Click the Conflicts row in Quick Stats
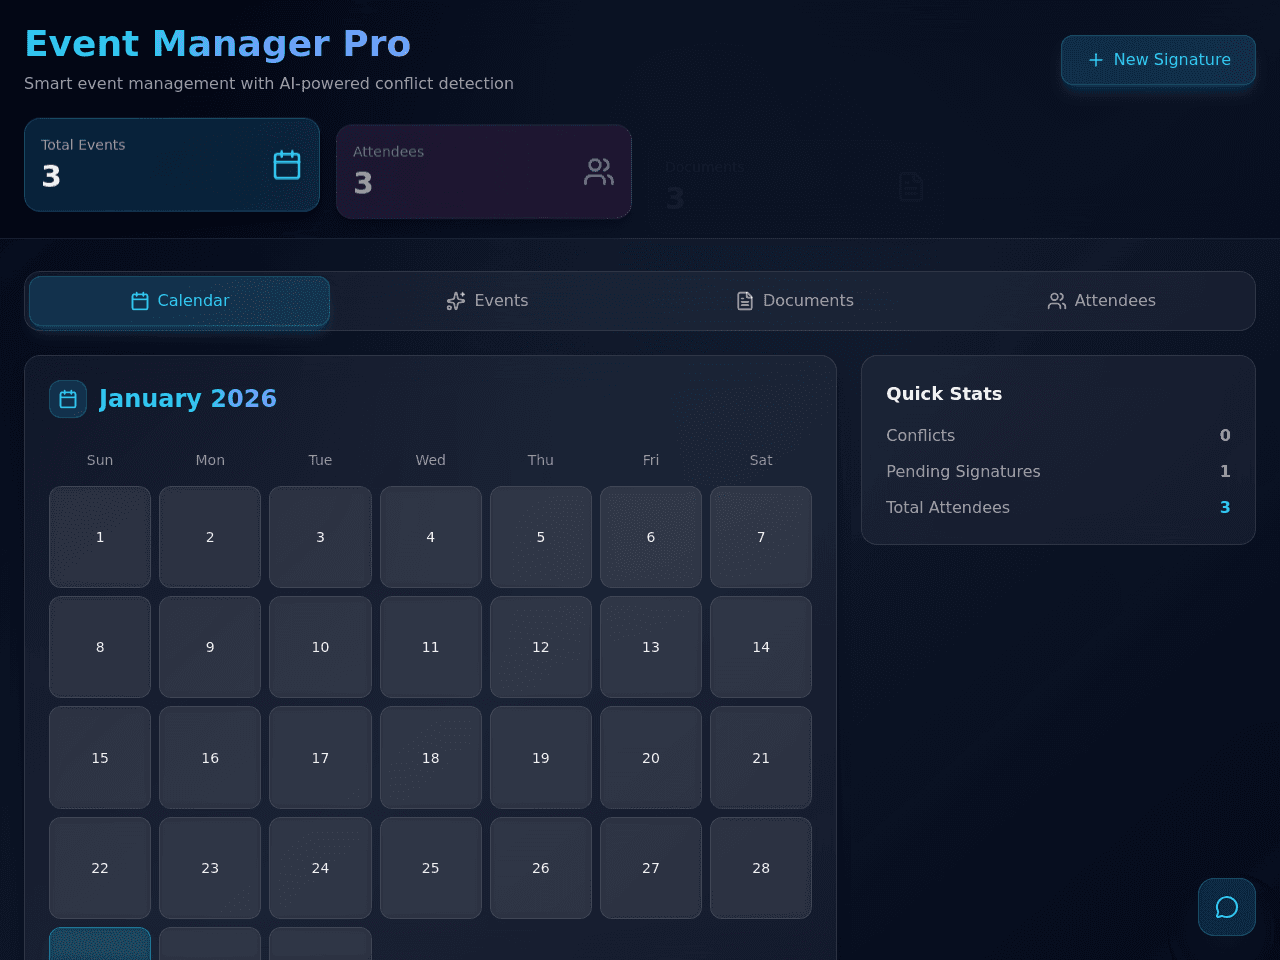The height and width of the screenshot is (960, 1280). pyautogui.click(x=1058, y=436)
